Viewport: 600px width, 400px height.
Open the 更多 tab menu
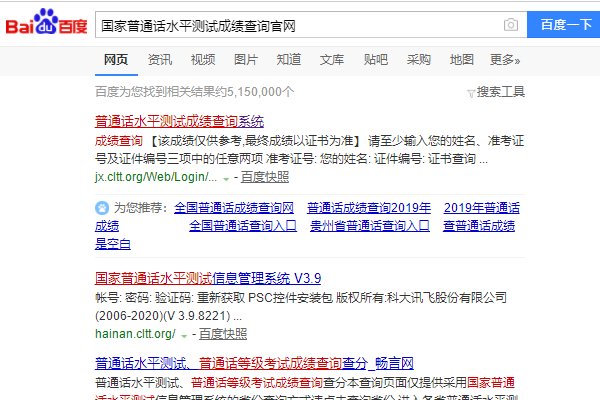point(505,60)
